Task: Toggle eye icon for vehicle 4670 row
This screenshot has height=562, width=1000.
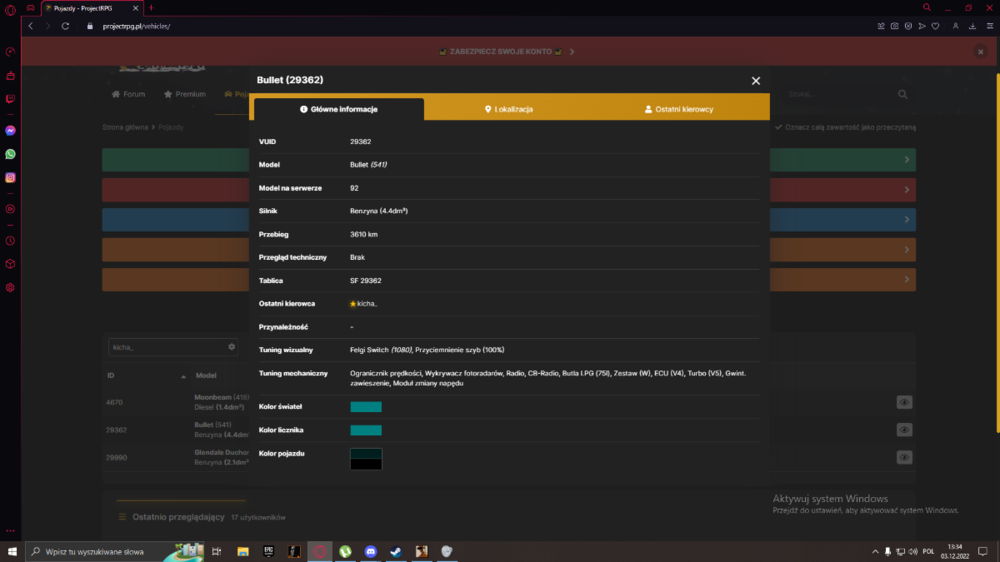Action: [904, 403]
